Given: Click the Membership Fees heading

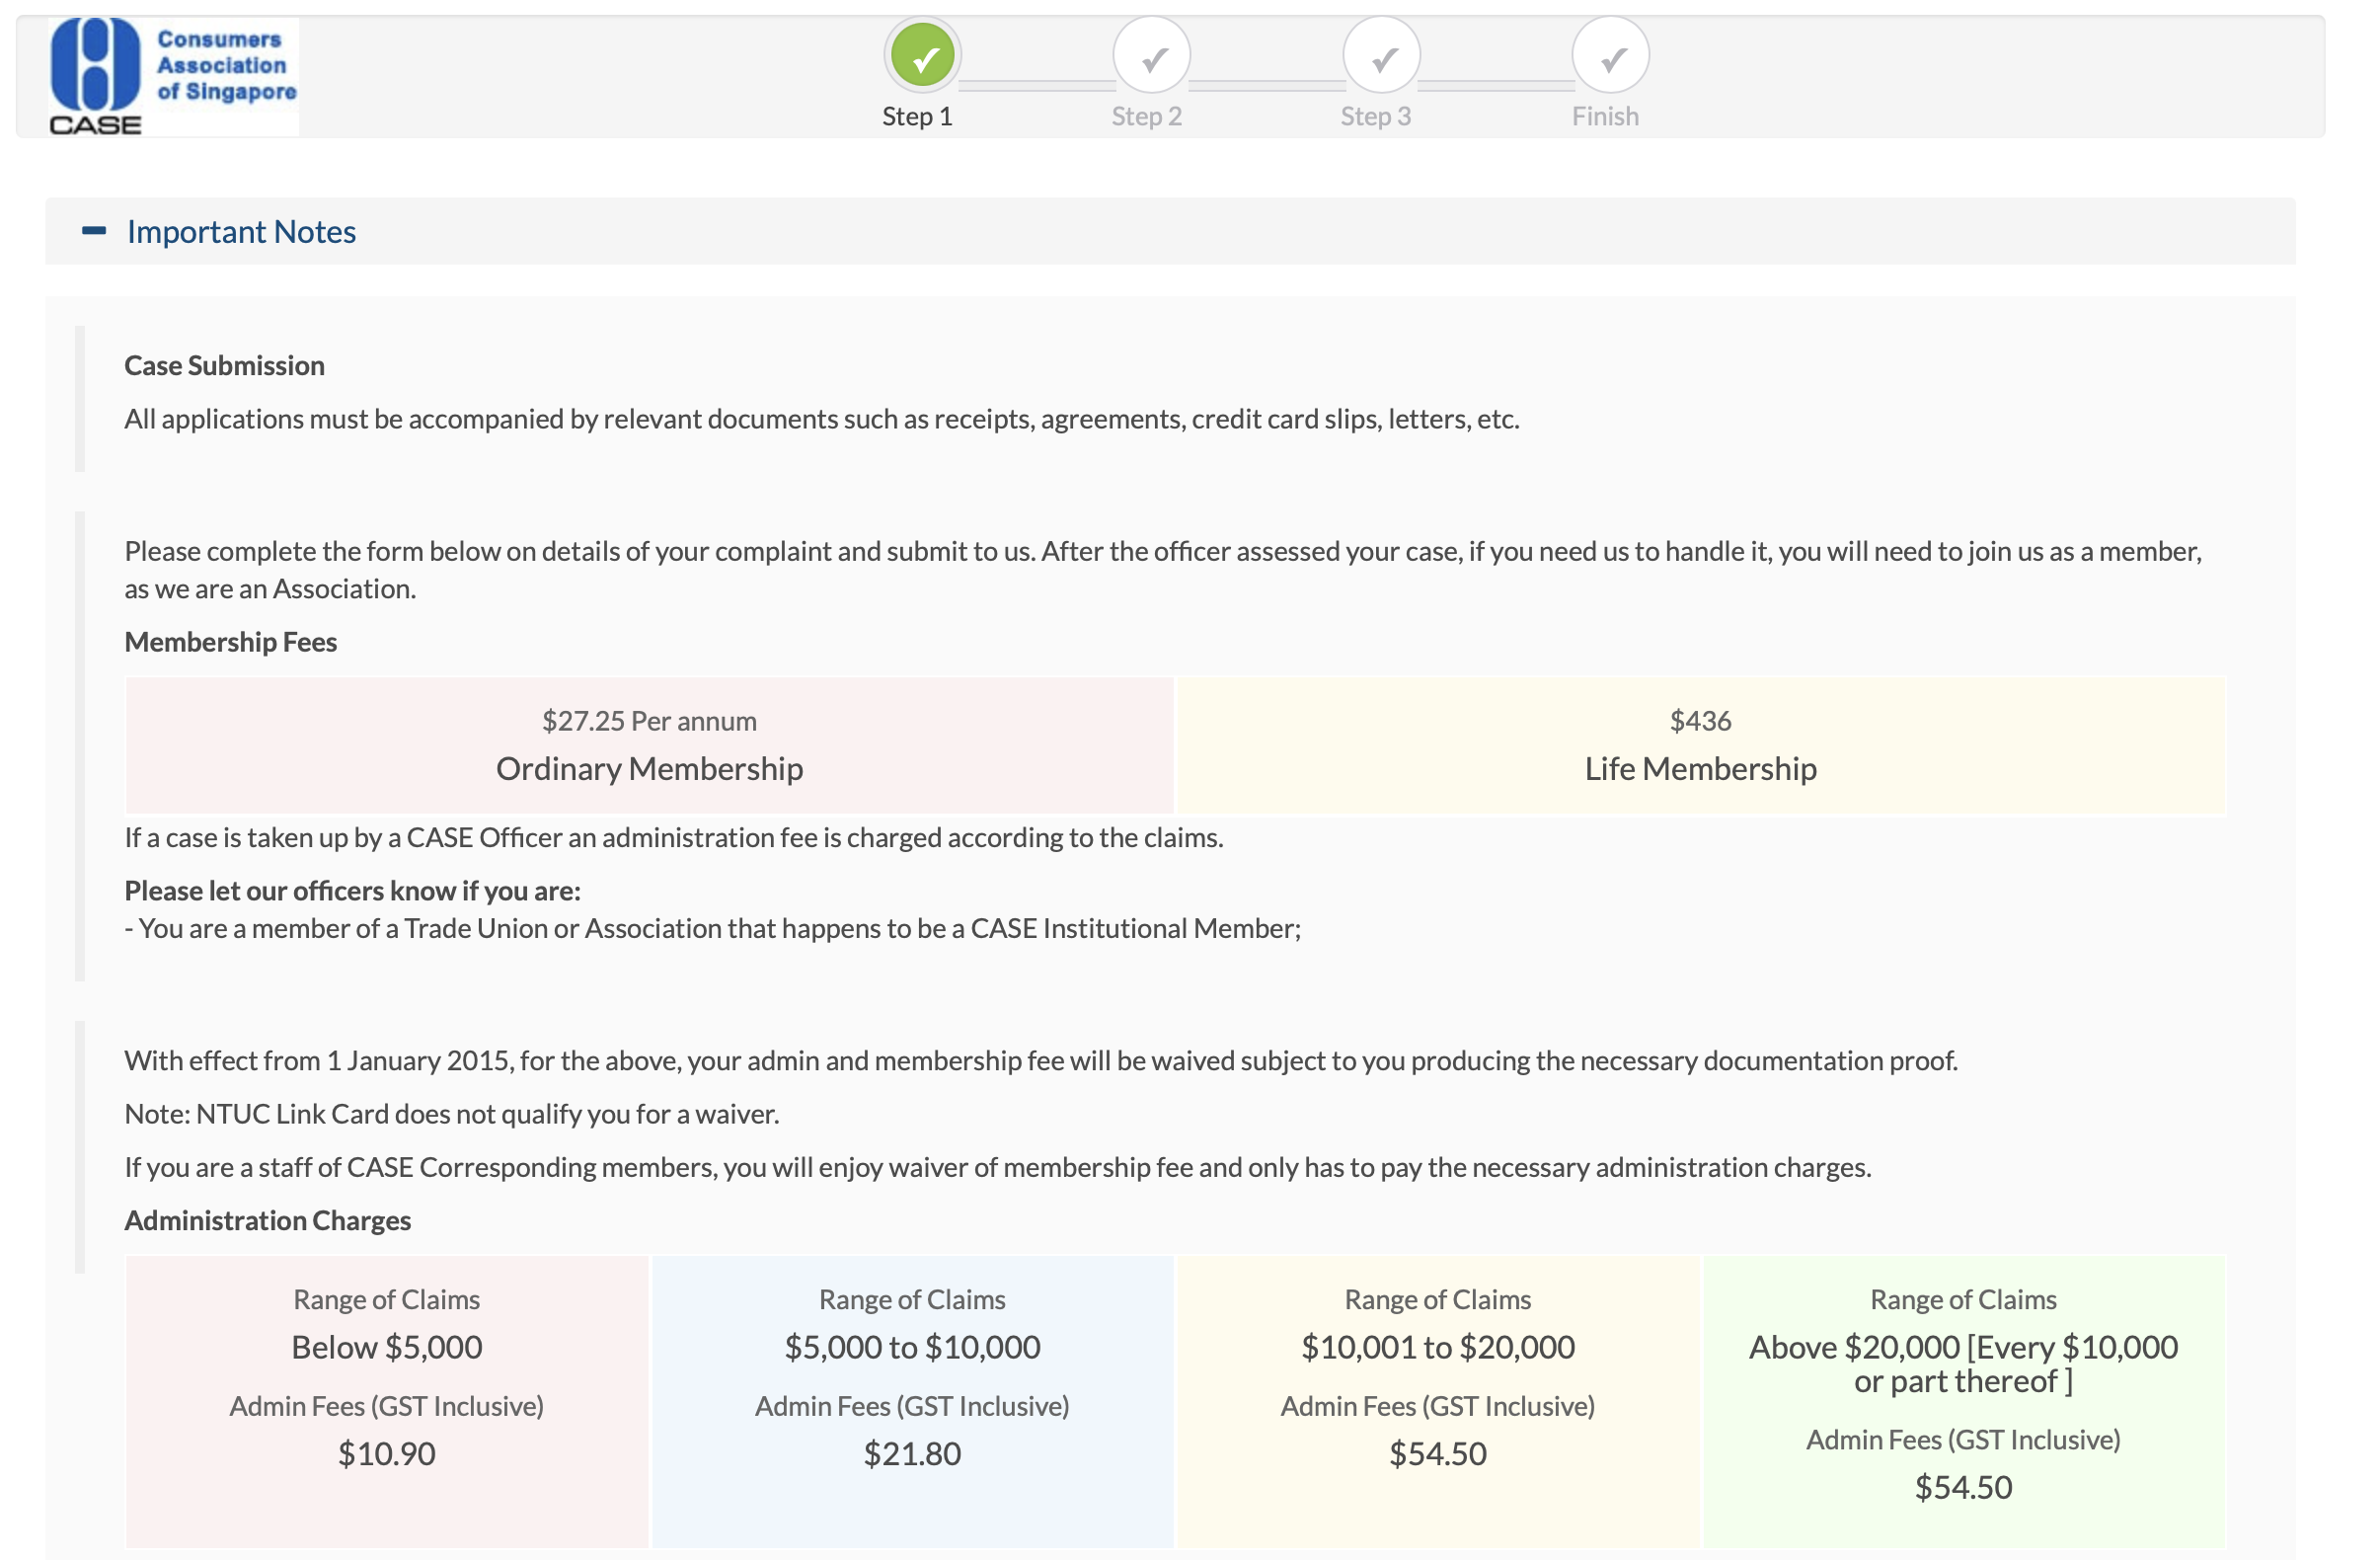Looking at the screenshot, I should click(x=231, y=642).
